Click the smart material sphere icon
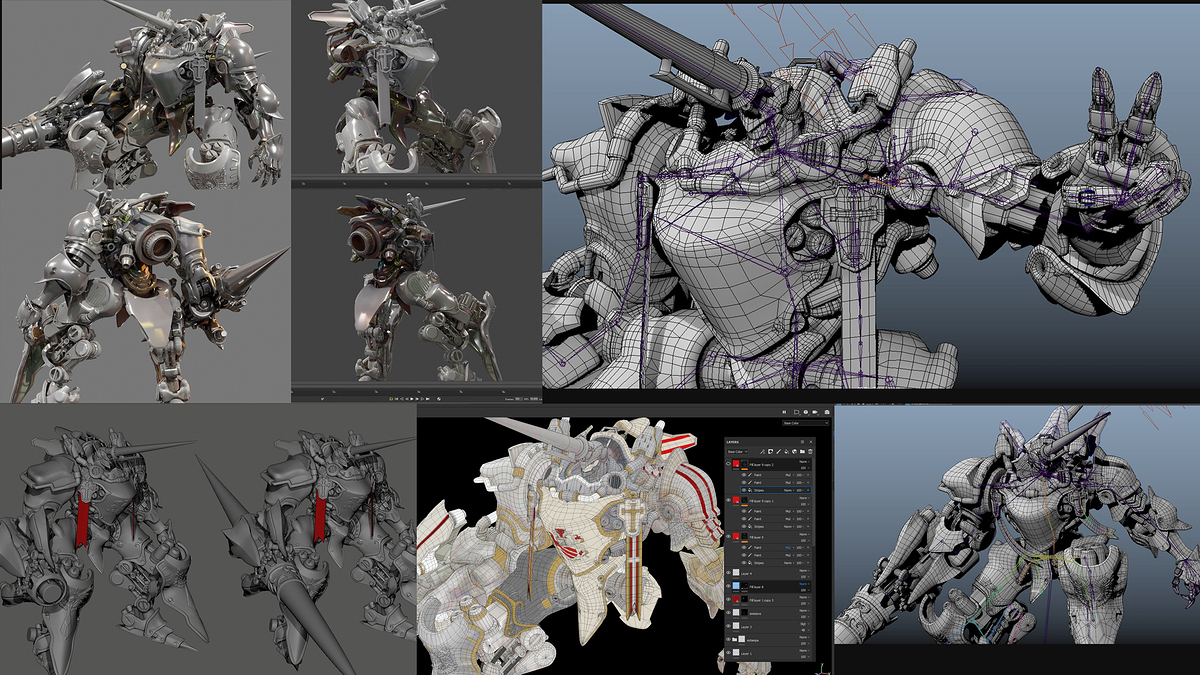 tap(794, 452)
